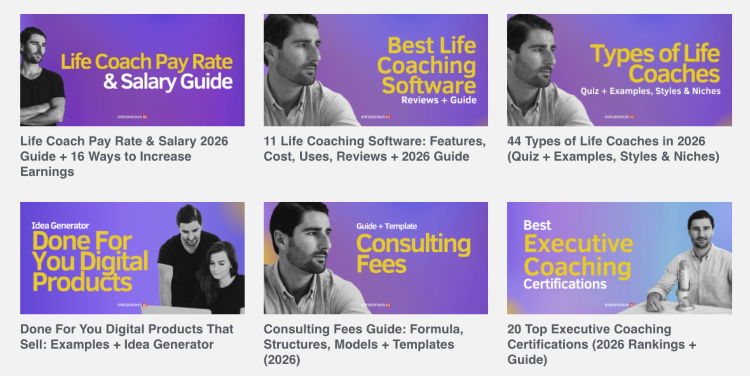This screenshot has width=750, height=376.
Task: Open the Consulting Fees thumbnail
Action: point(376,258)
